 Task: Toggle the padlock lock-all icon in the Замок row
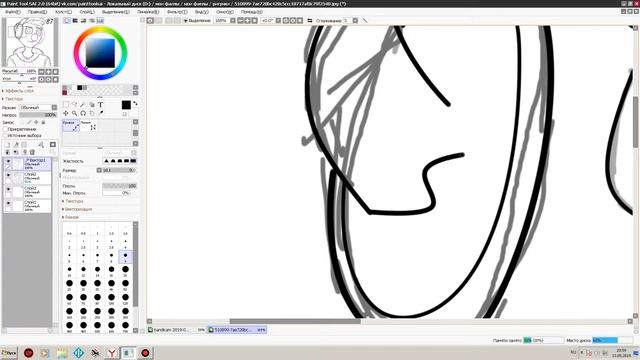click(x=43, y=122)
